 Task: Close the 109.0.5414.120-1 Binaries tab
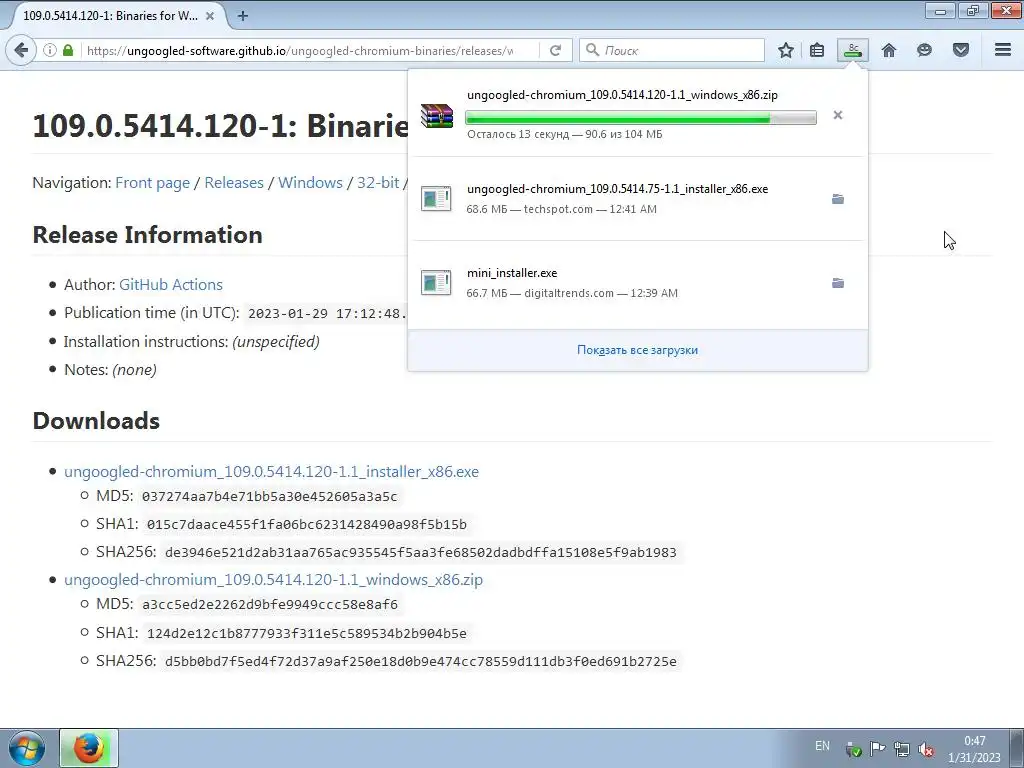pos(210,16)
